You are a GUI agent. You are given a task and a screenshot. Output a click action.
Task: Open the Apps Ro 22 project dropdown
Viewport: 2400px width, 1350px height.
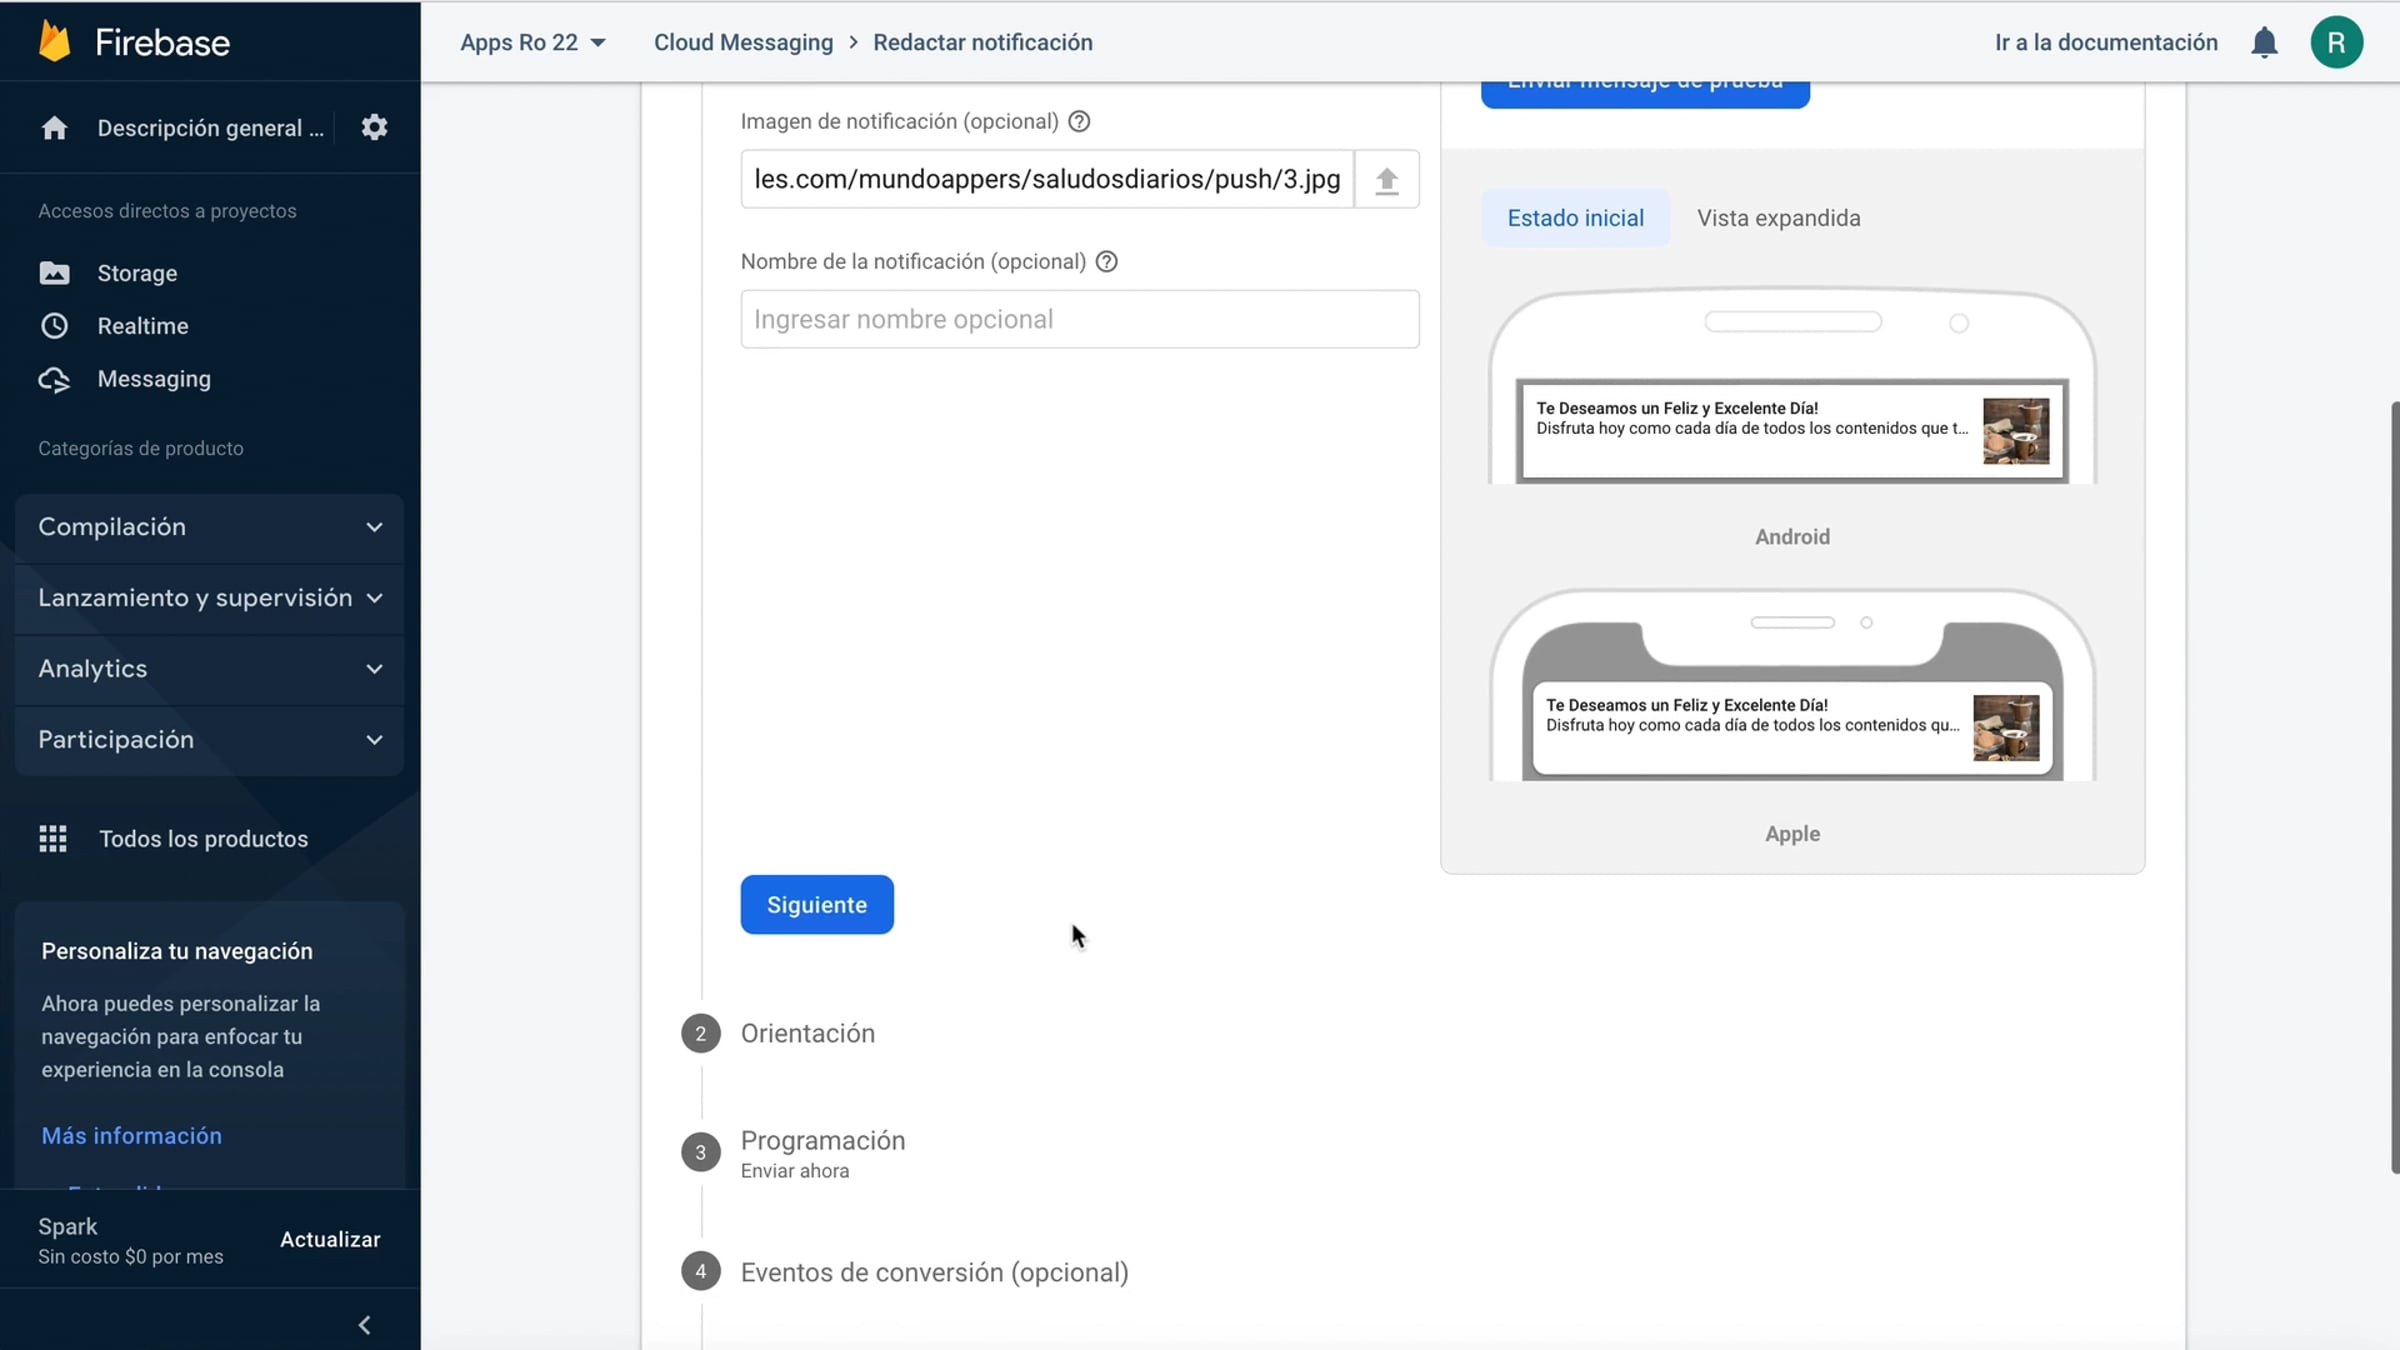point(533,43)
